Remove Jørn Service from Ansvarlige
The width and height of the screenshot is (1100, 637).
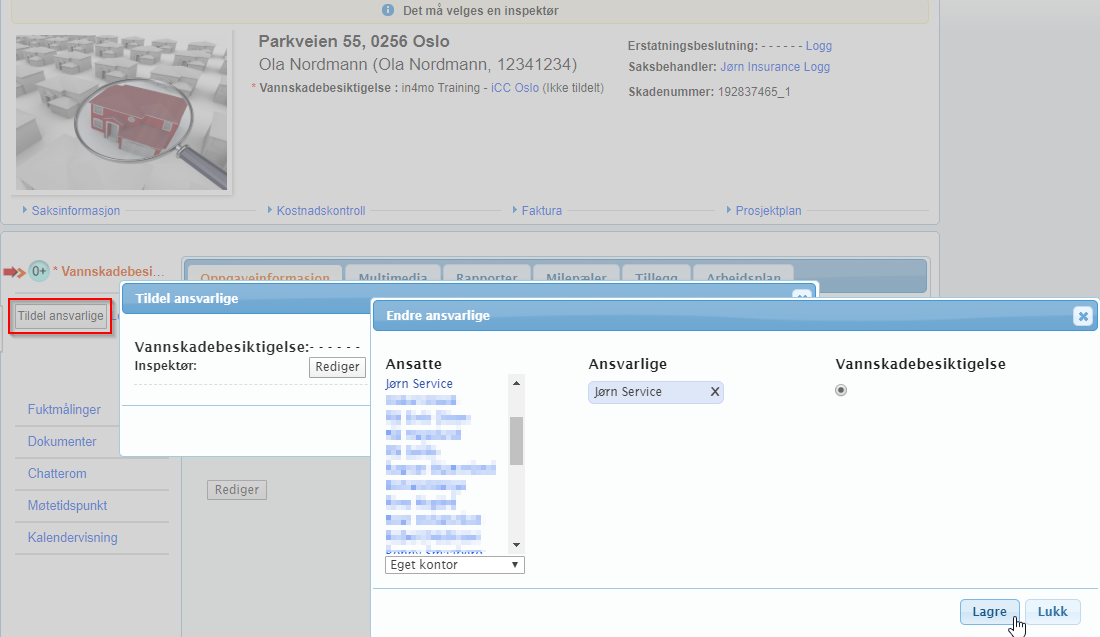[714, 392]
